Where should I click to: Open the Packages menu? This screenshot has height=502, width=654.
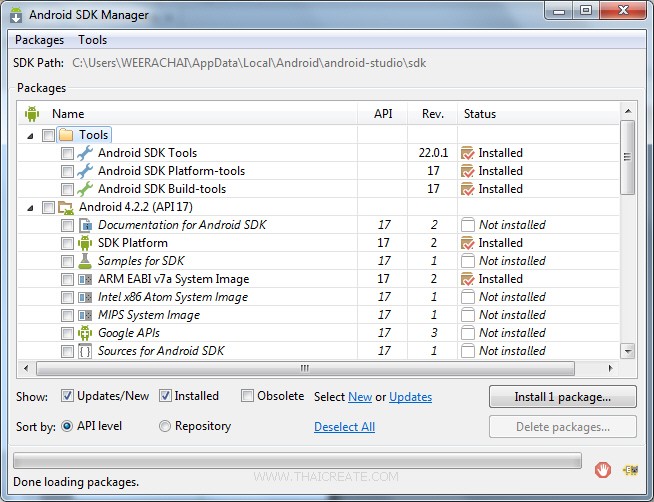pyautogui.click(x=40, y=40)
